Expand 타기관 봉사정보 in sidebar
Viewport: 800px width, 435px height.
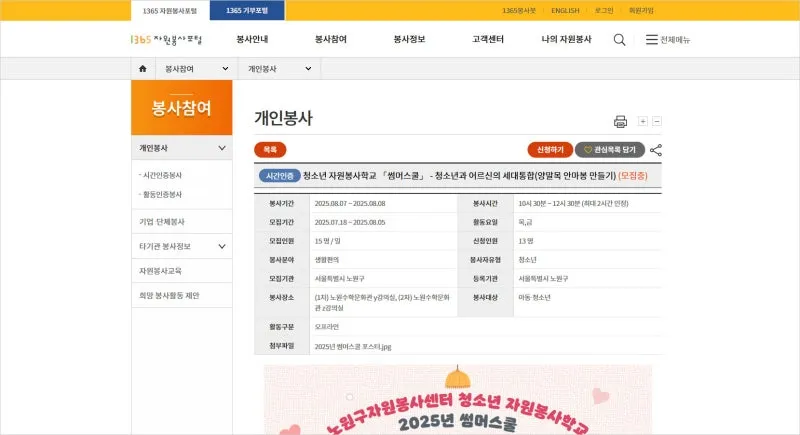[x=222, y=246]
